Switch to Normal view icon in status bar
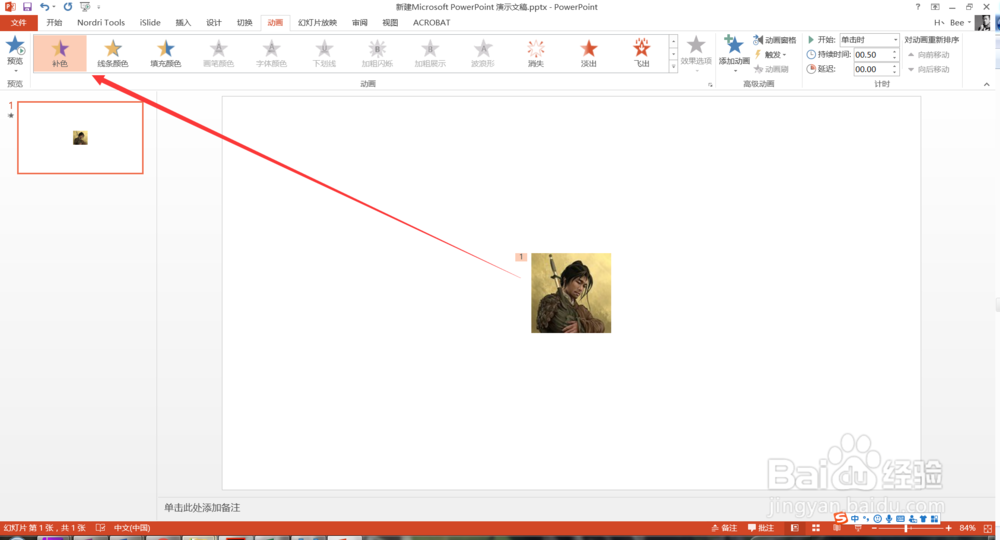This screenshot has width=1000, height=540. pos(795,528)
